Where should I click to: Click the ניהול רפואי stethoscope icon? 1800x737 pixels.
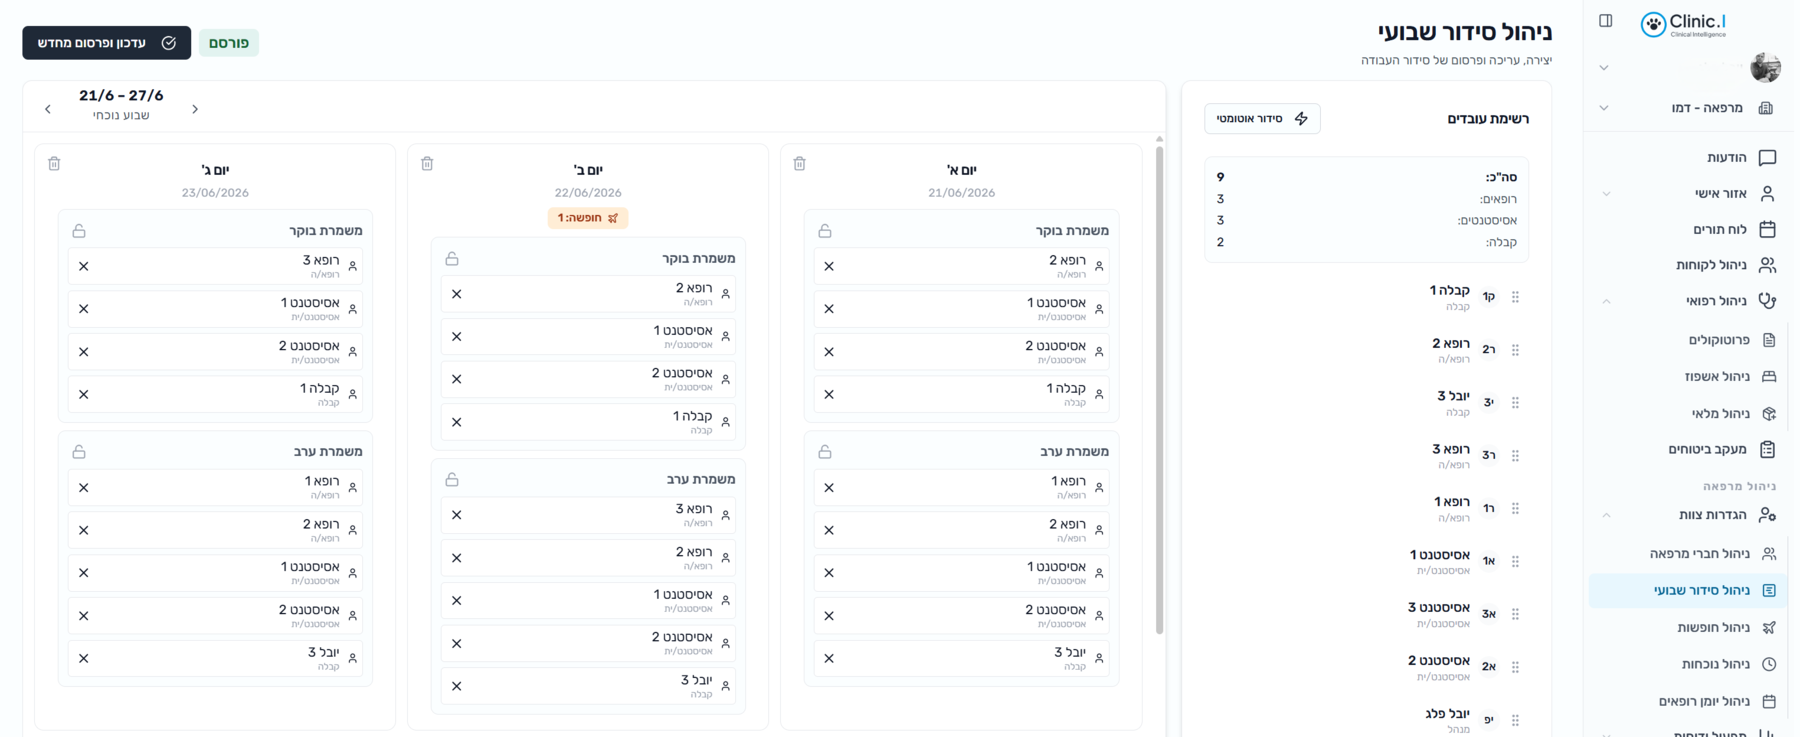[1767, 301]
